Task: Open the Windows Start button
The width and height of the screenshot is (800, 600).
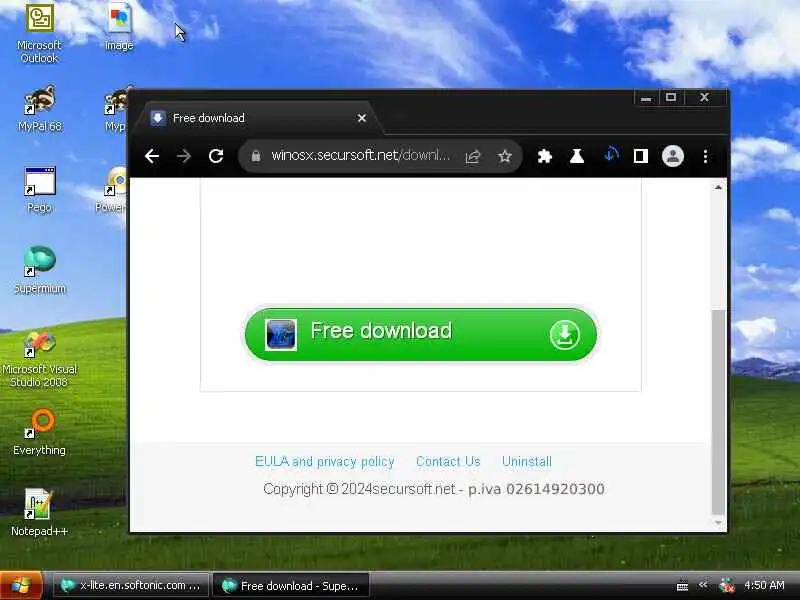Action: point(21,585)
